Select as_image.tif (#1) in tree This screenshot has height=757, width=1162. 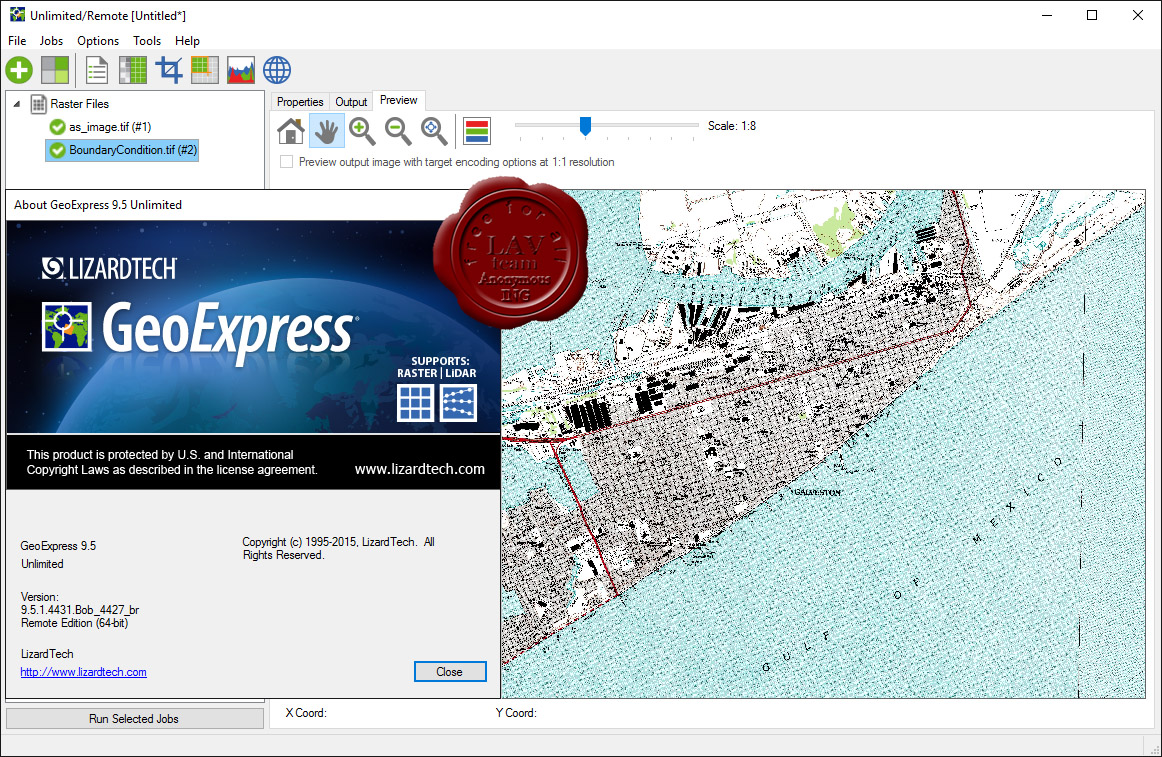coord(110,127)
